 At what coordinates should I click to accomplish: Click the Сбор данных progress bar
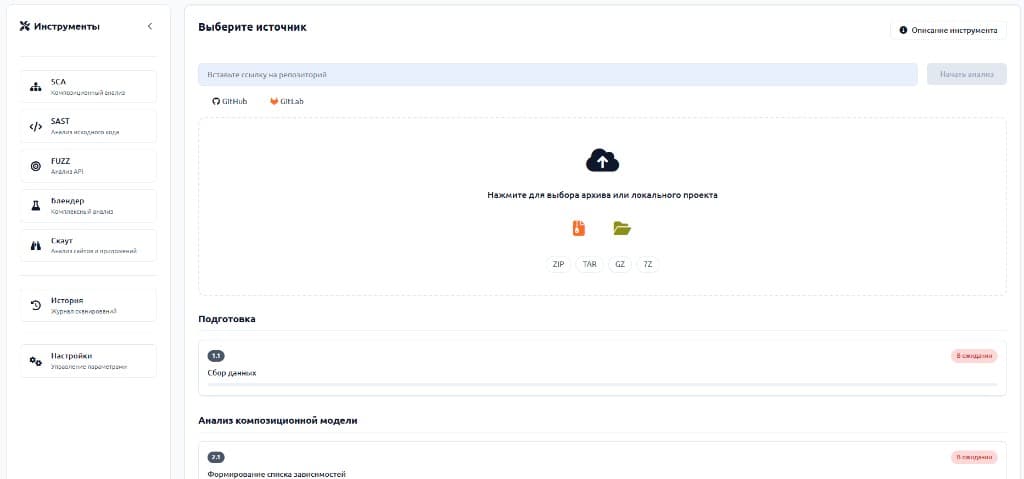pos(602,384)
